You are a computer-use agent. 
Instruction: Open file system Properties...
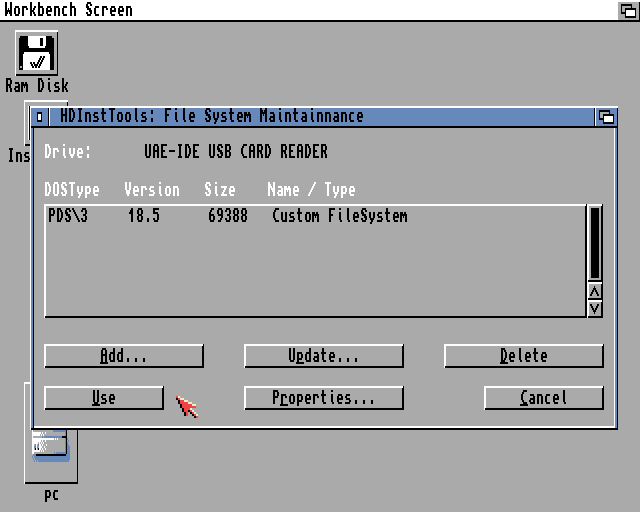[323, 398]
